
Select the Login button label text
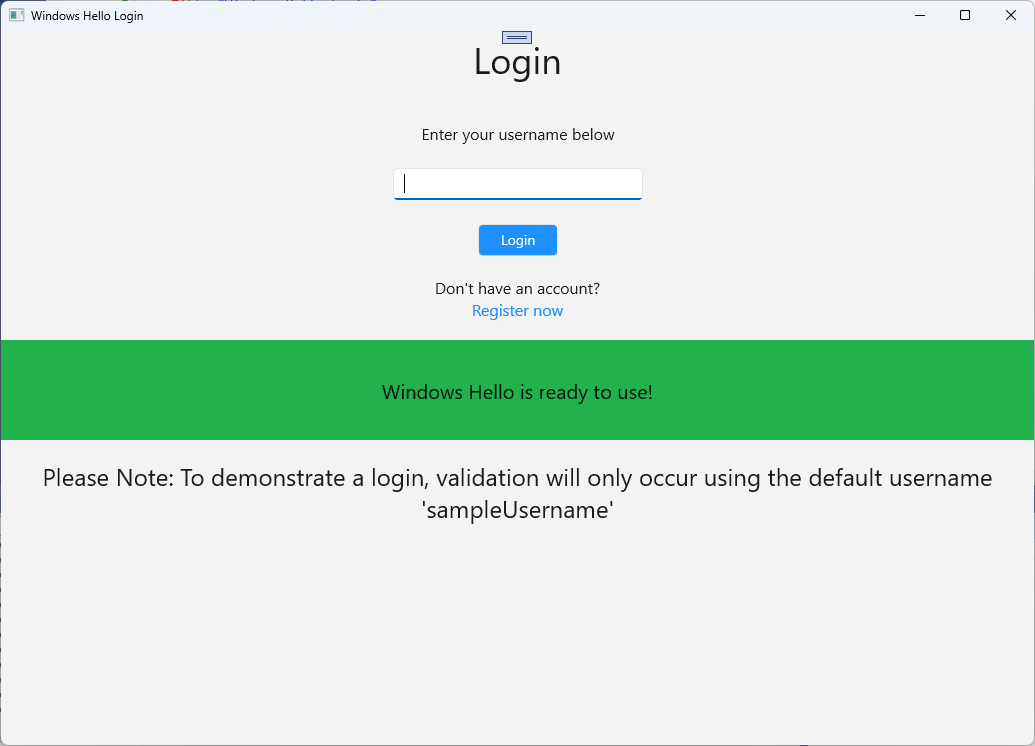click(517, 240)
